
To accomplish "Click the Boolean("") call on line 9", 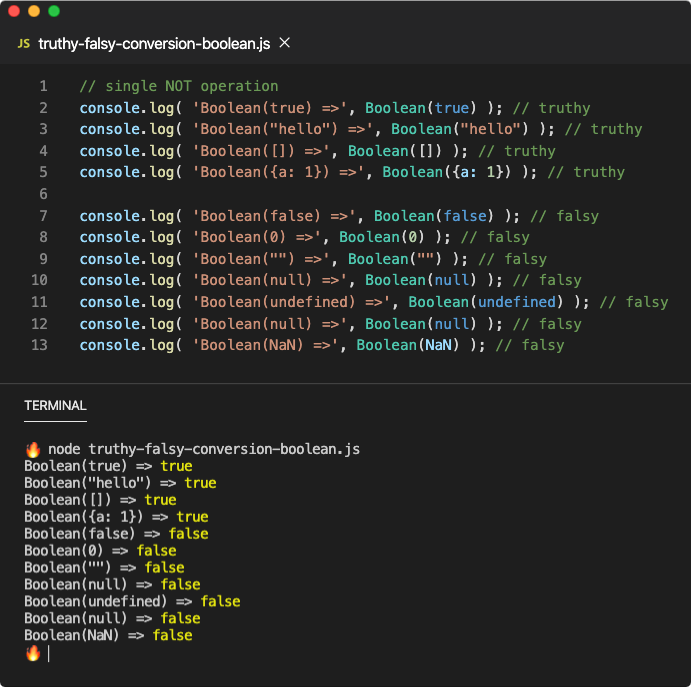I will pos(395,259).
